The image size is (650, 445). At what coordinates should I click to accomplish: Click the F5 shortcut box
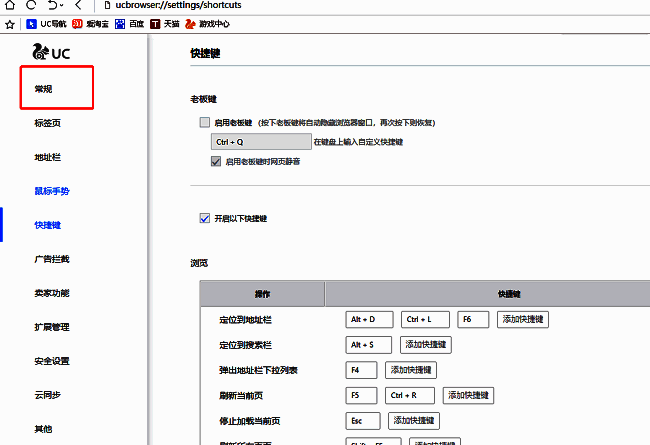tap(361, 395)
